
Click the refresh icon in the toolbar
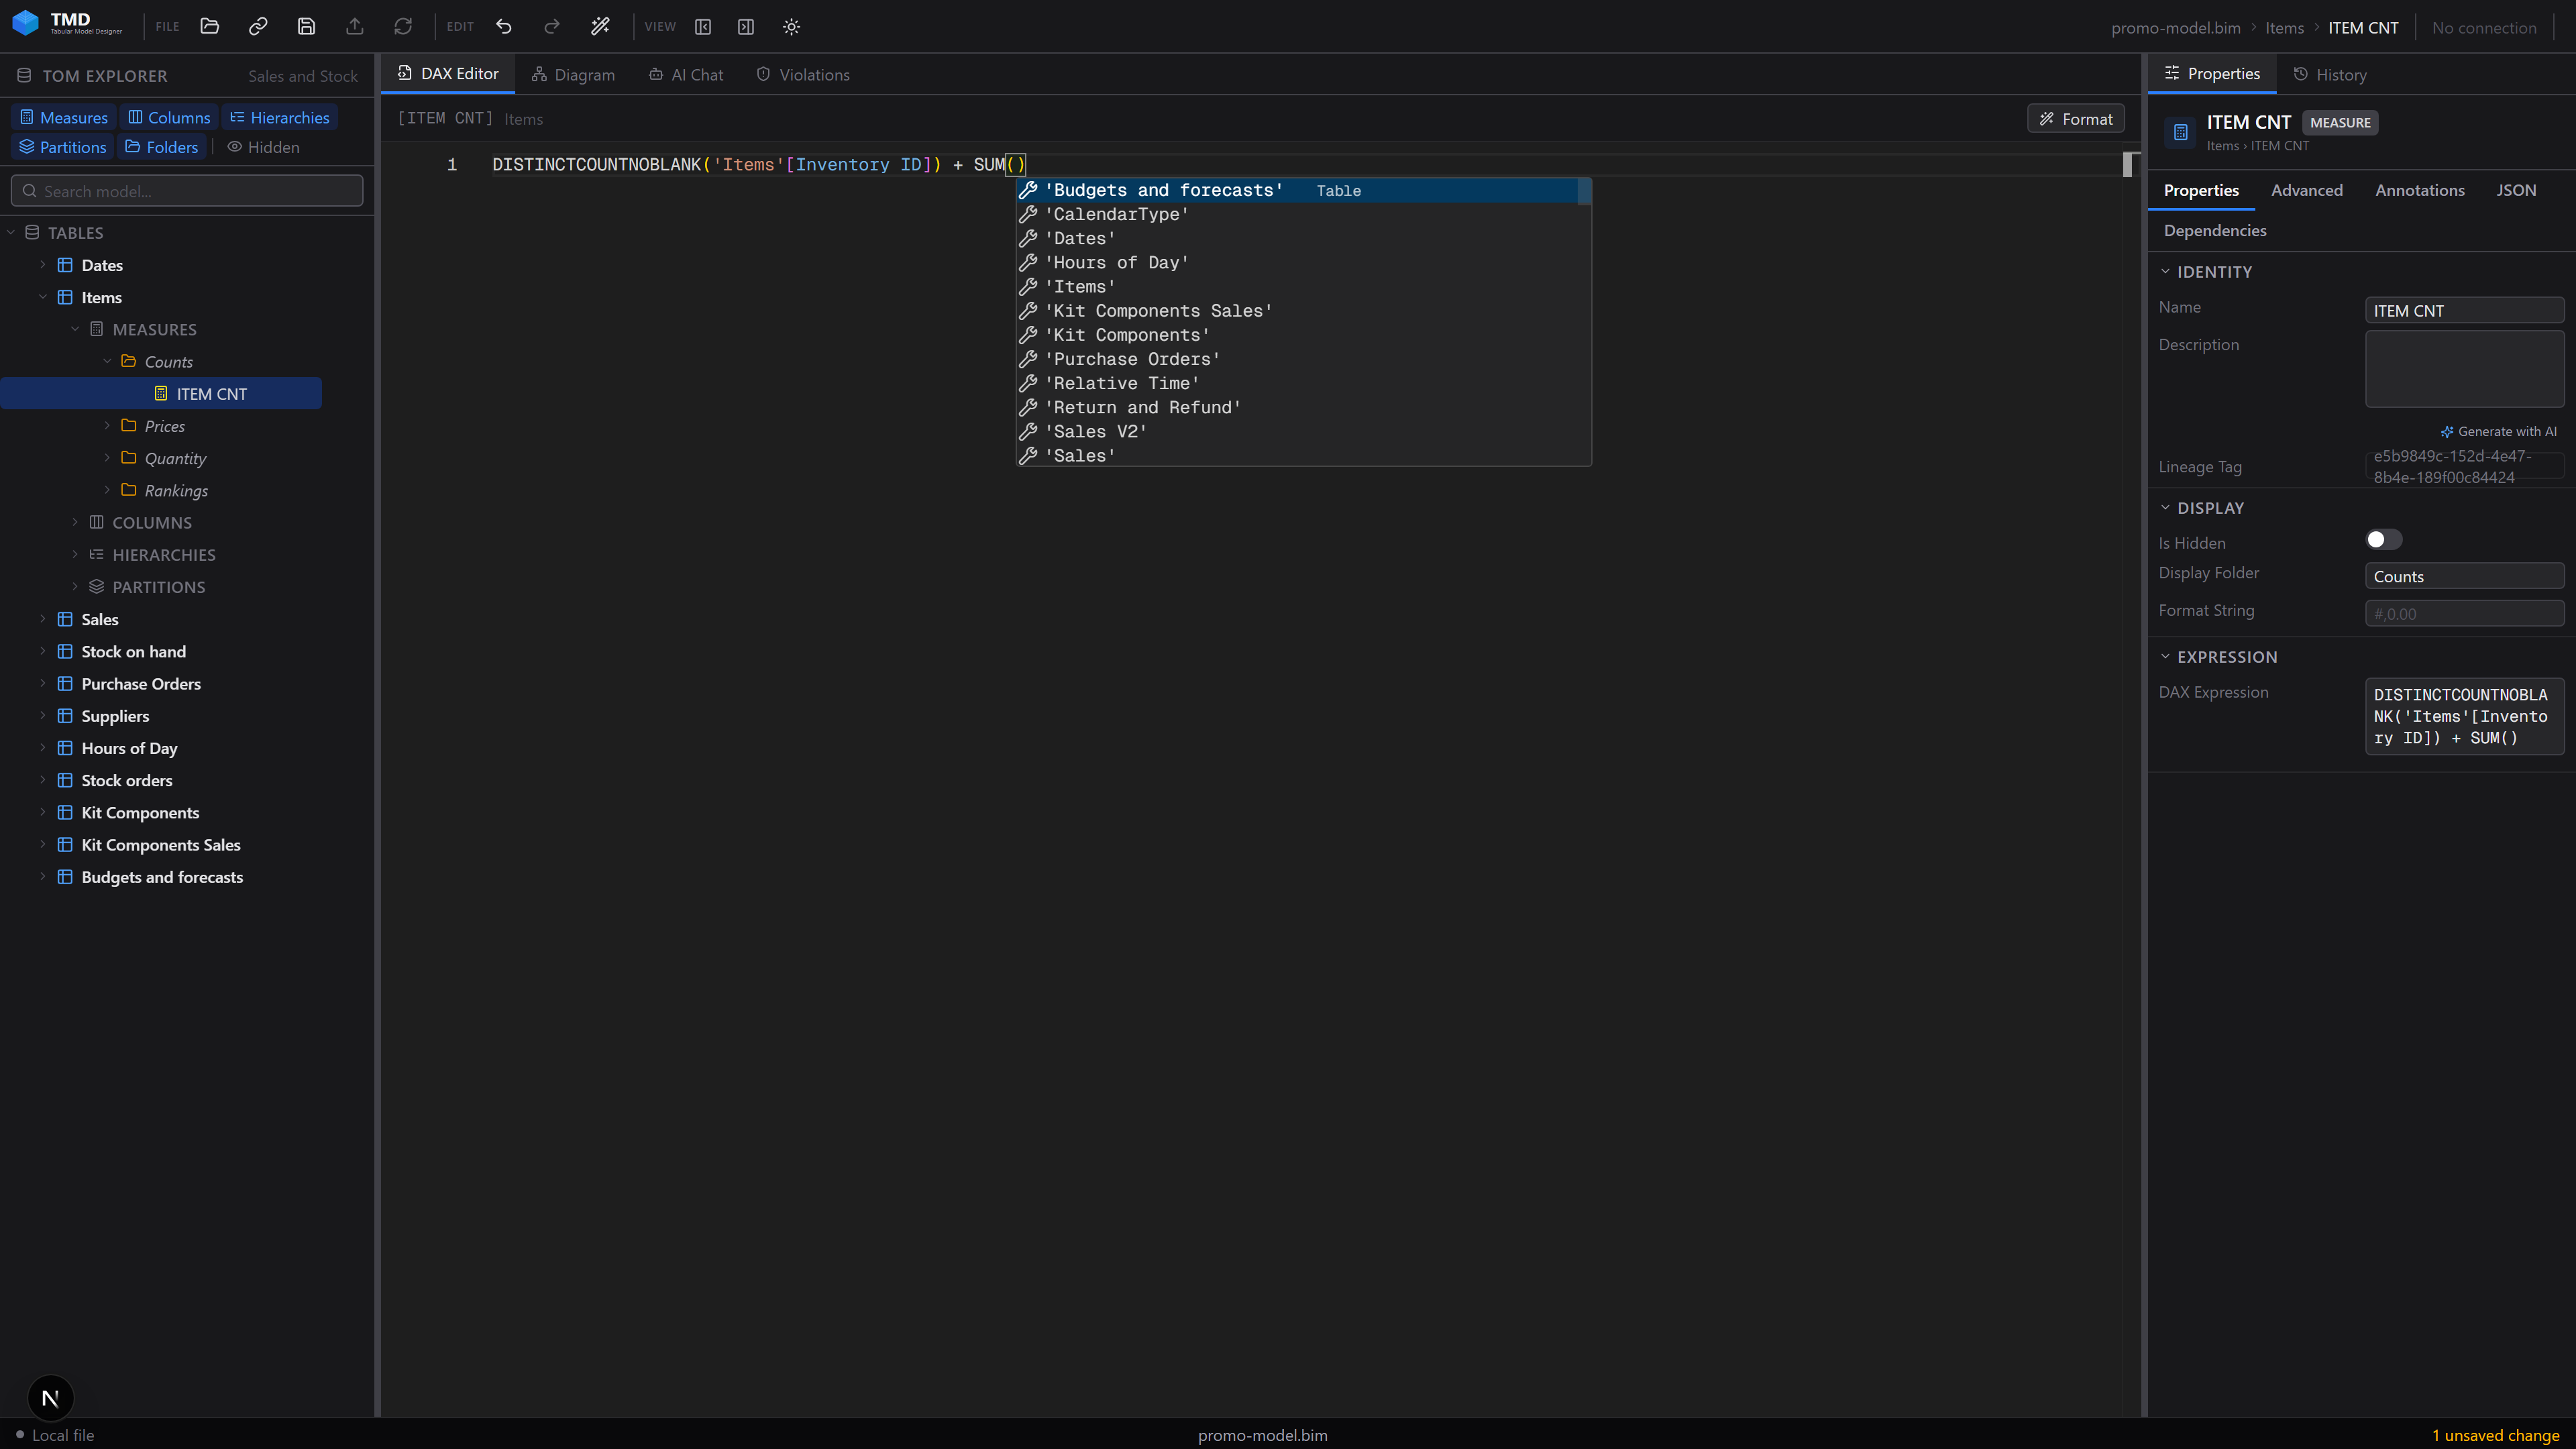(403, 27)
